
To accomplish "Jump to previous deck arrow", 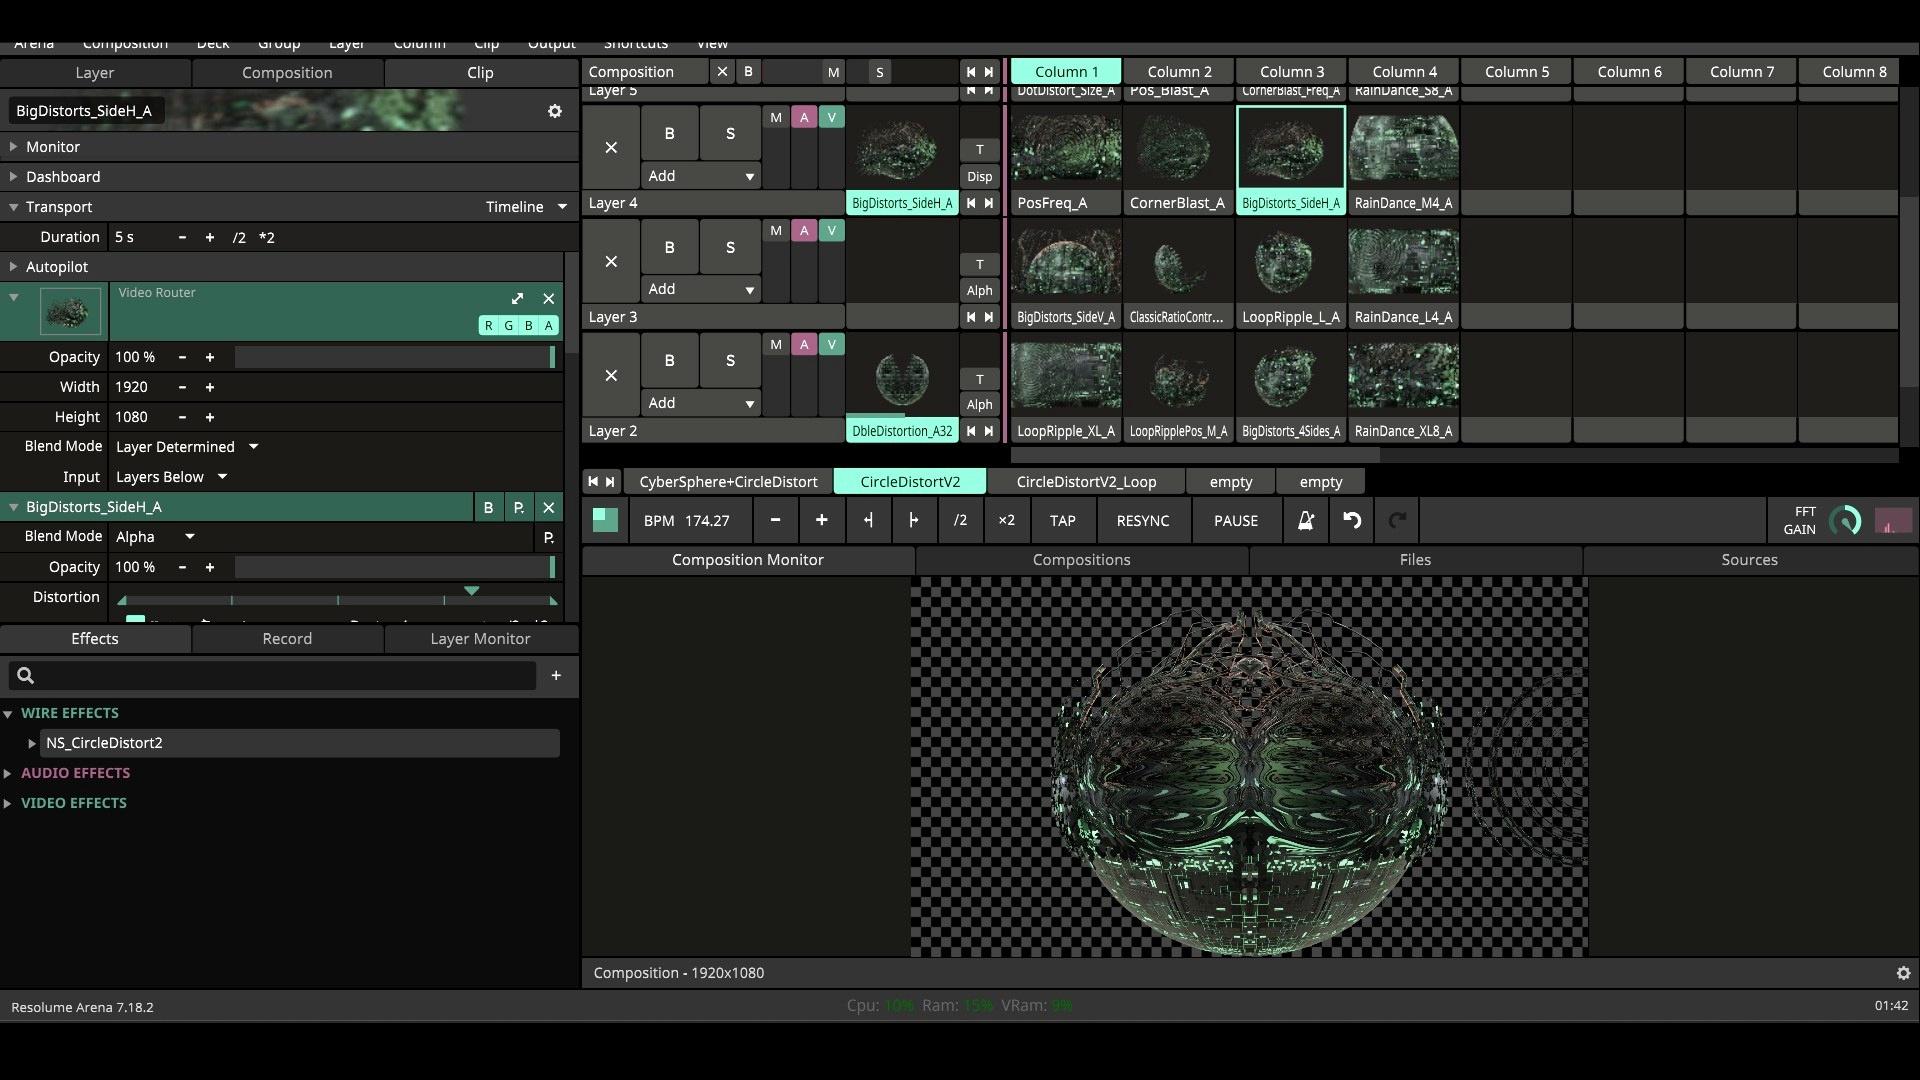I will 593,482.
